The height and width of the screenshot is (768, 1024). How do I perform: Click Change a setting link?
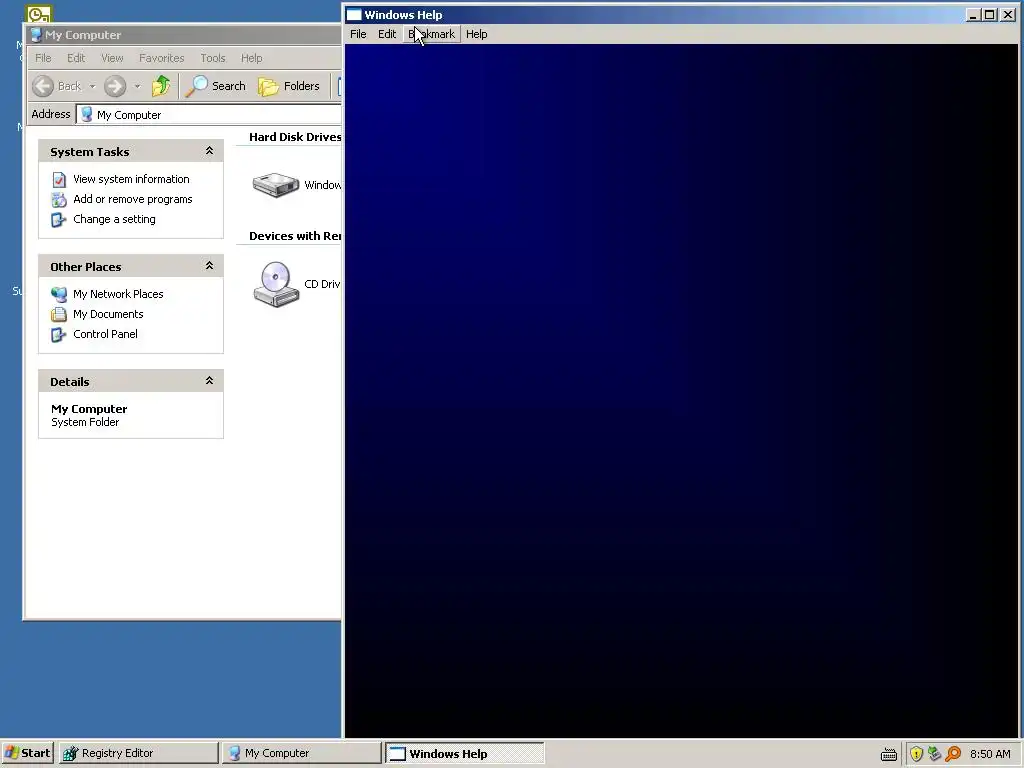tap(114, 219)
